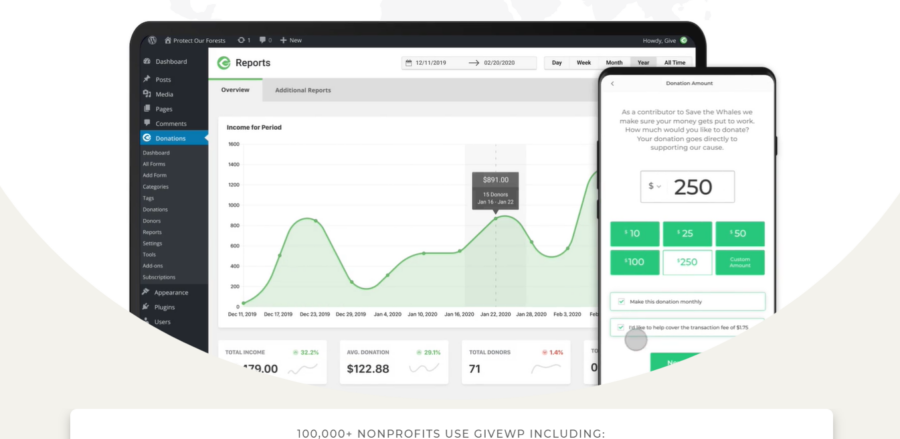Screen dimensions: 900x439
Task: Click the WordPress logo in the admin bar
Action: (x=152, y=40)
